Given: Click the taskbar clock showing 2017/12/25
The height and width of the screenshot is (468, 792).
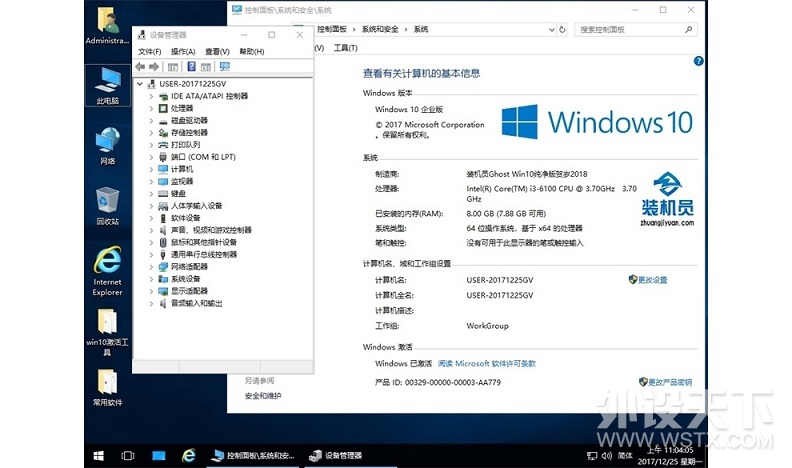Looking at the screenshot, I should 670,456.
